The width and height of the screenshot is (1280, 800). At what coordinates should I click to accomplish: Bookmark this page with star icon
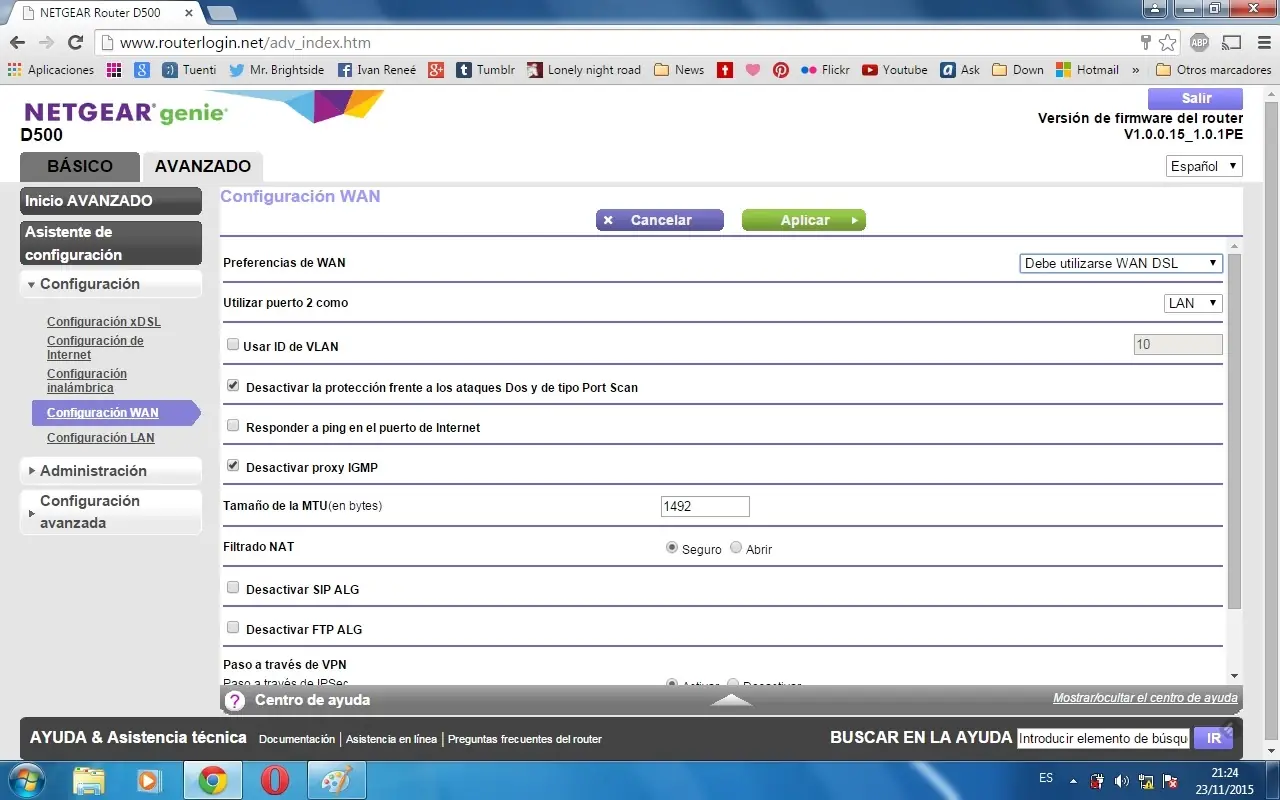1167,43
